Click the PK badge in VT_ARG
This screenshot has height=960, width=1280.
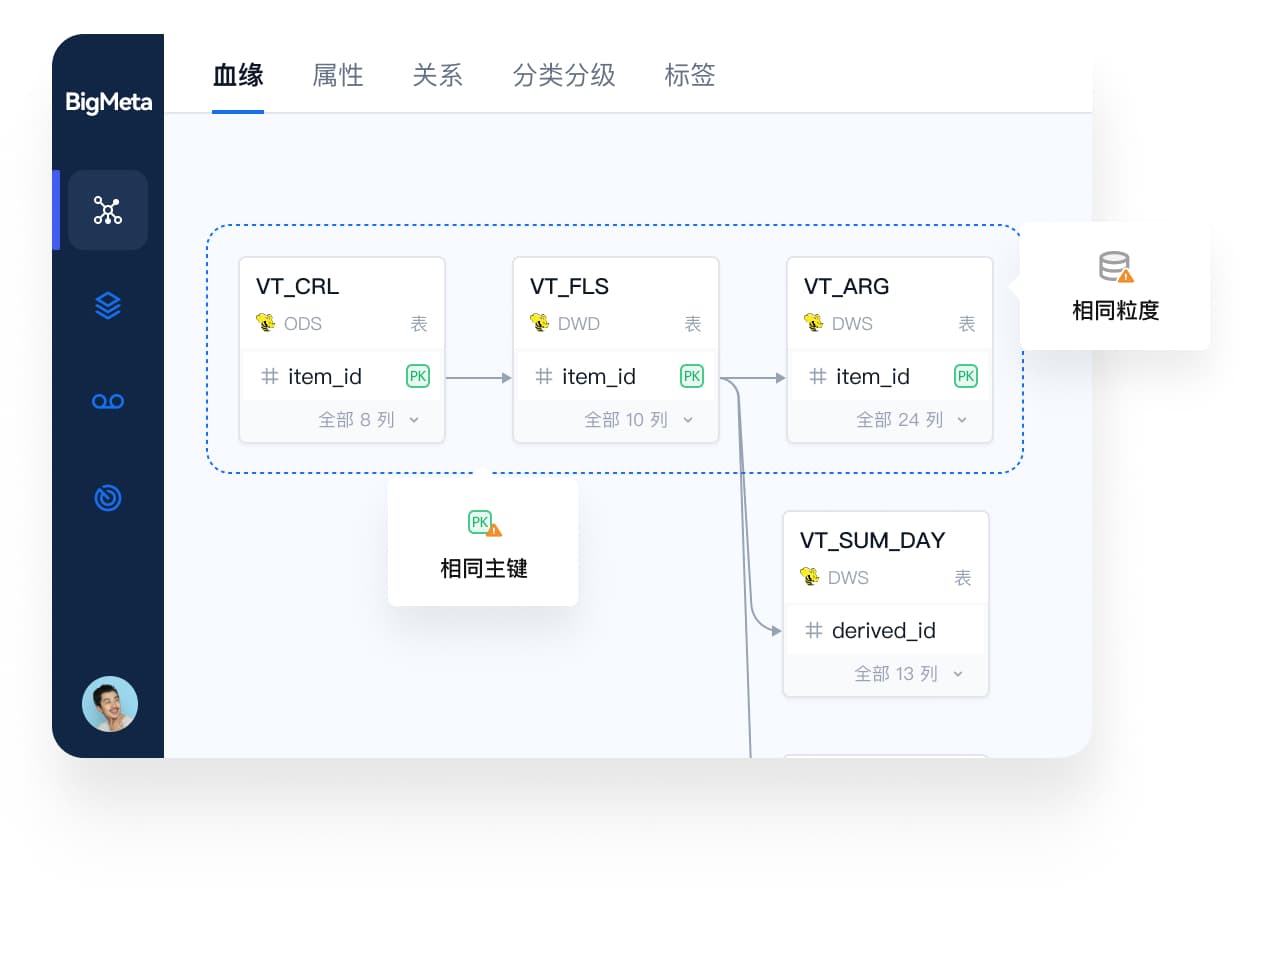(966, 376)
